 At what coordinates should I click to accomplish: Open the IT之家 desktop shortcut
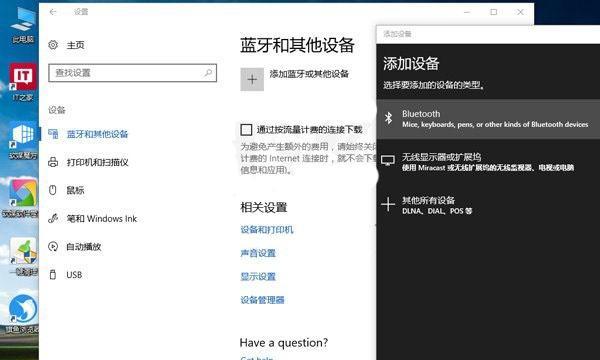pyautogui.click(x=23, y=82)
